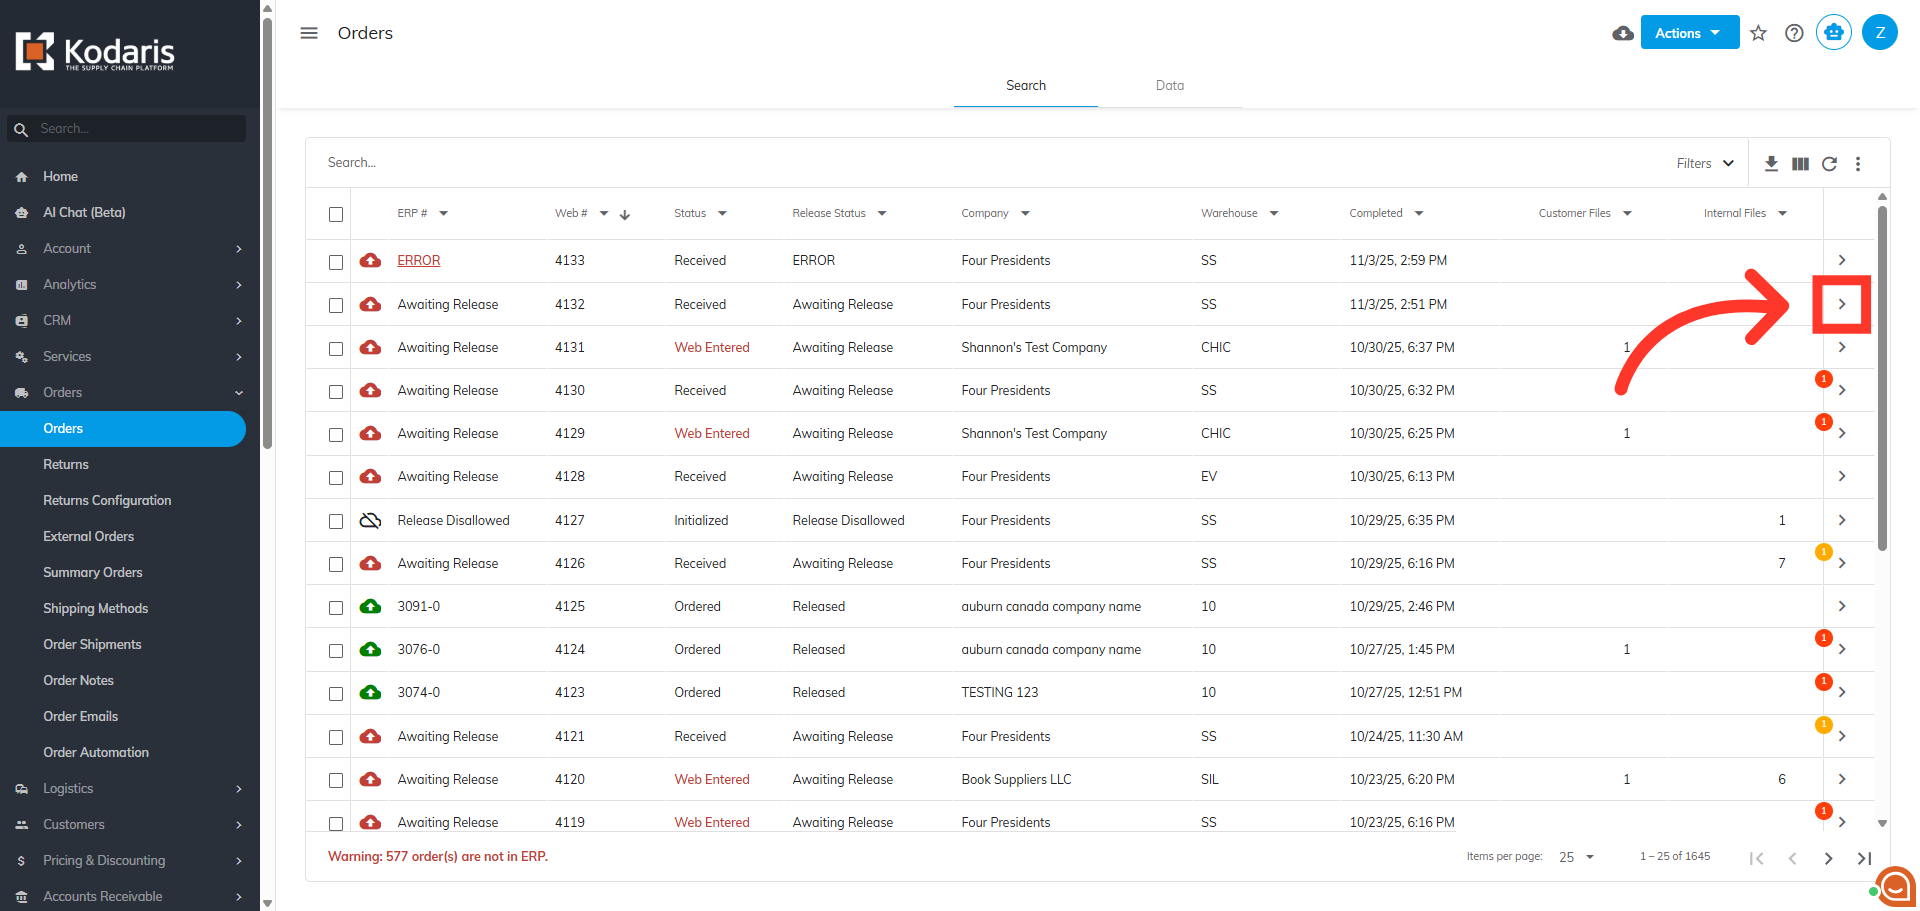Go to the next page of orders
This screenshot has height=911, width=1920.
click(1828, 858)
